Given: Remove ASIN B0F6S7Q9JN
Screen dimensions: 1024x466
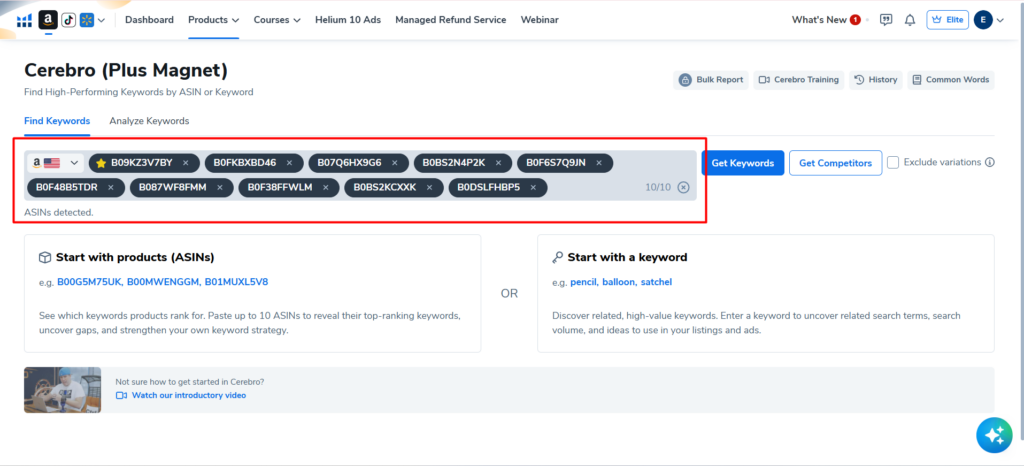Looking at the screenshot, I should tap(599, 163).
